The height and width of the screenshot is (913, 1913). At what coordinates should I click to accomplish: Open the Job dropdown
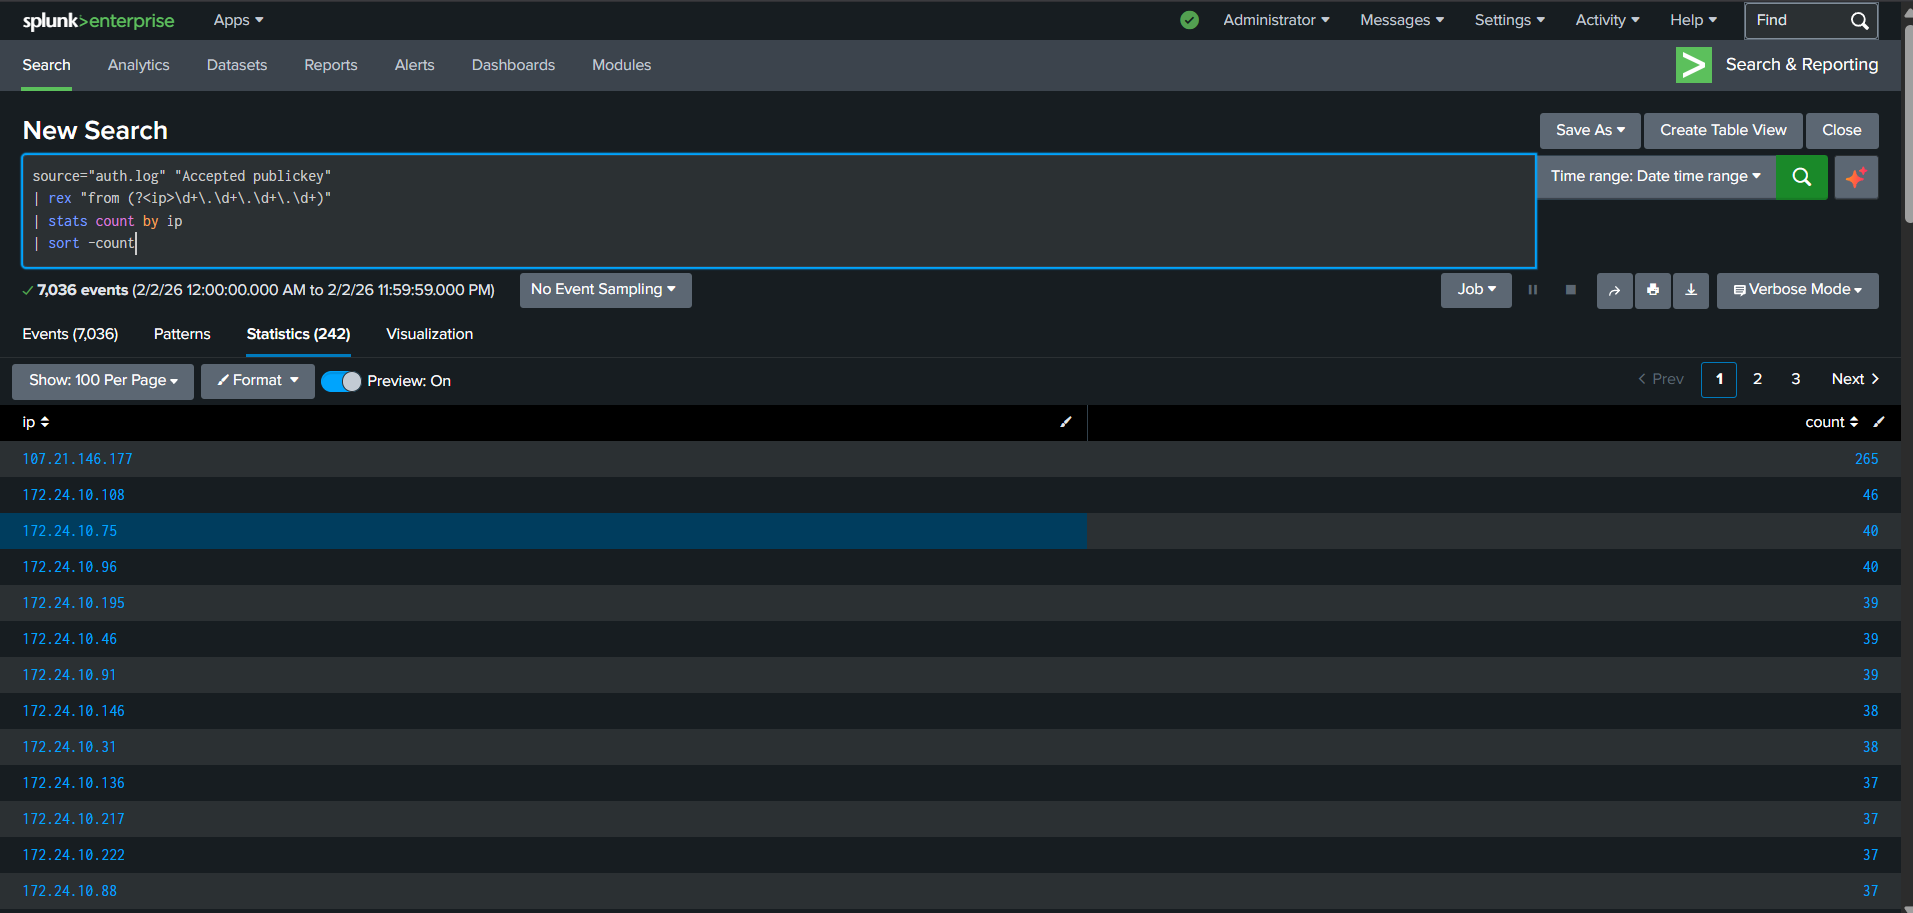coord(1476,290)
